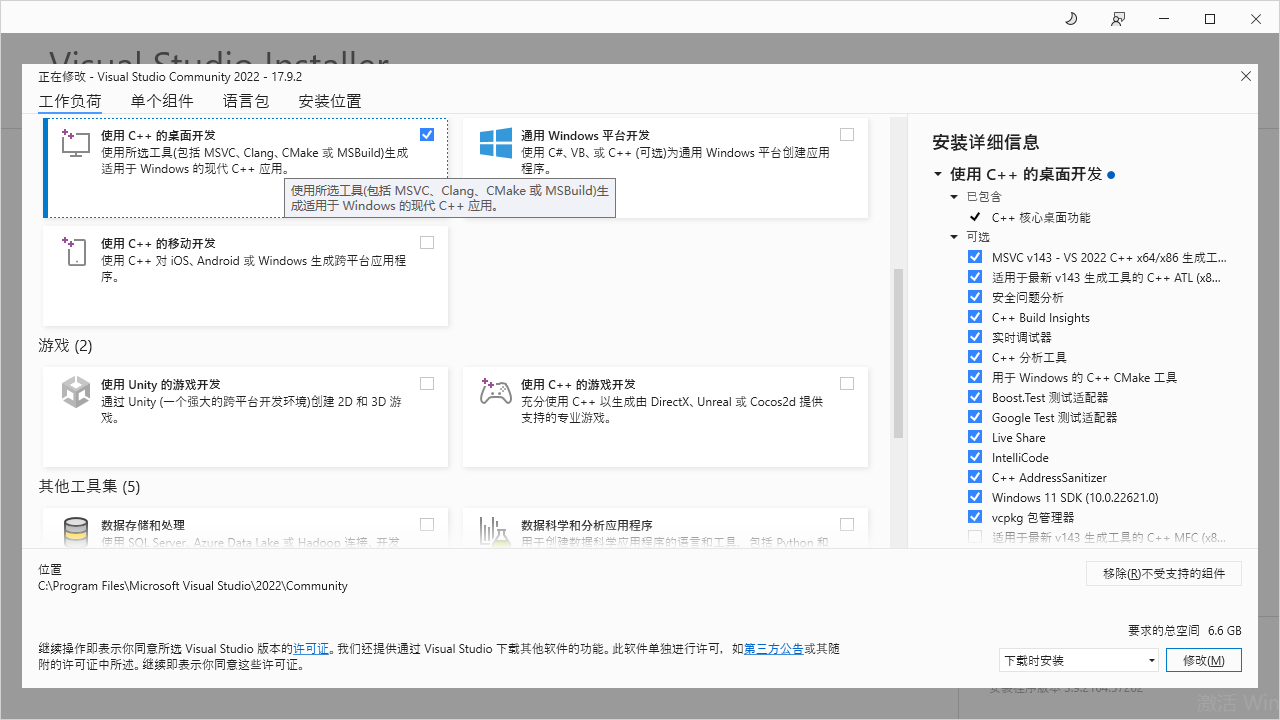Click the 移除不受支持的组件 button

coord(1164,573)
